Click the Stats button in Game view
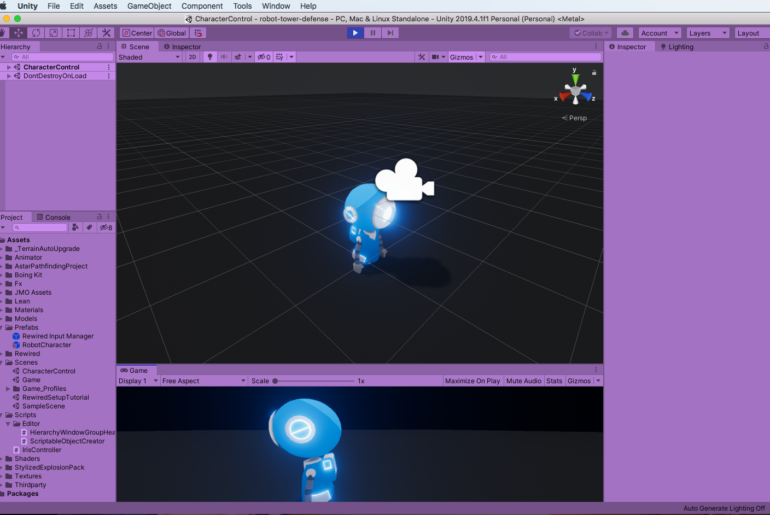Image resolution: width=770 pixels, height=515 pixels. [x=553, y=381]
